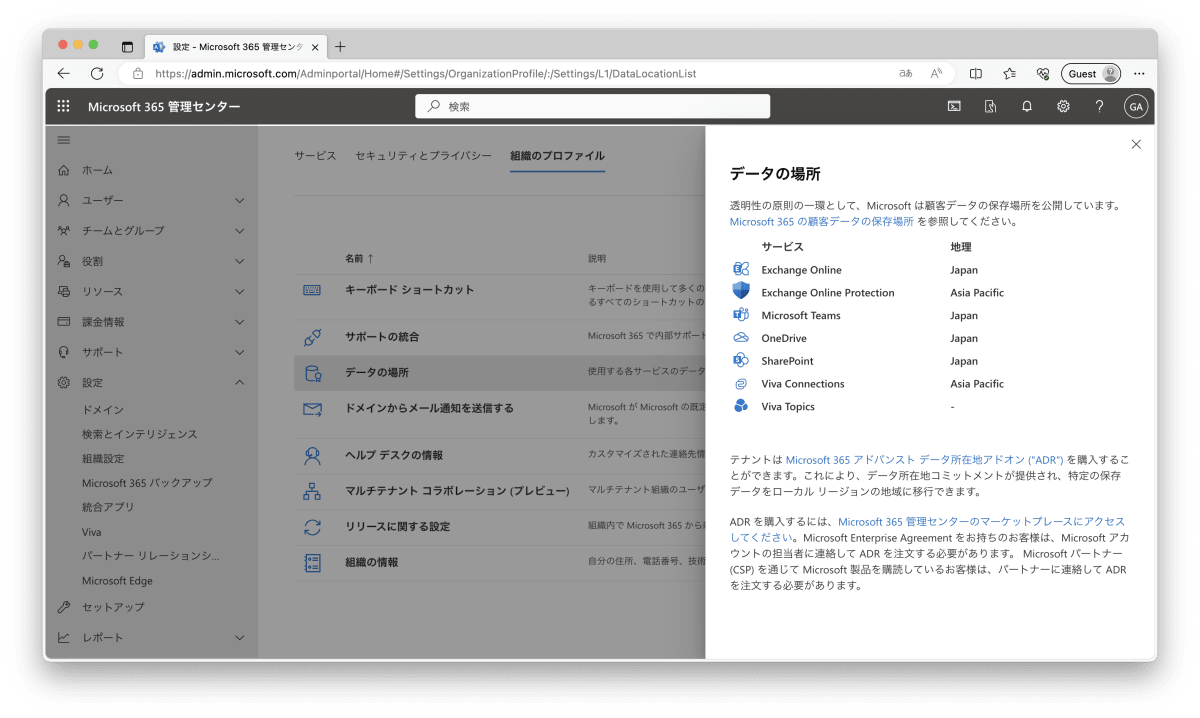Open Microsoft 365 の顧客データの保存場所 link

coord(821,222)
